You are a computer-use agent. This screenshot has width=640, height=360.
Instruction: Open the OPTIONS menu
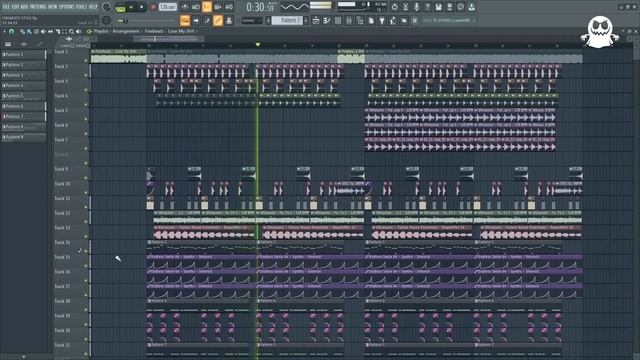click(x=67, y=7)
